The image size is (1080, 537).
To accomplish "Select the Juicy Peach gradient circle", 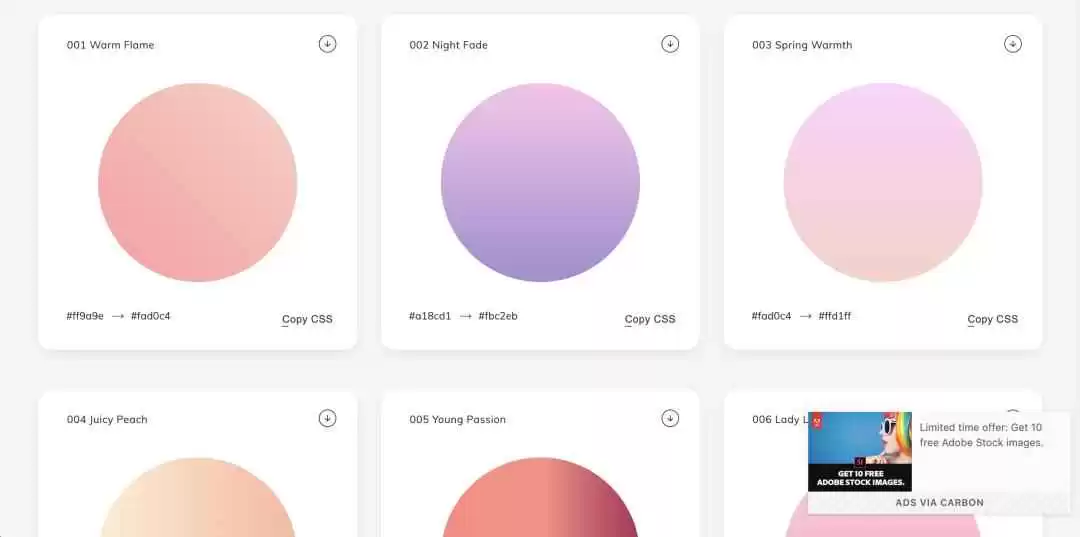I will click(x=198, y=497).
